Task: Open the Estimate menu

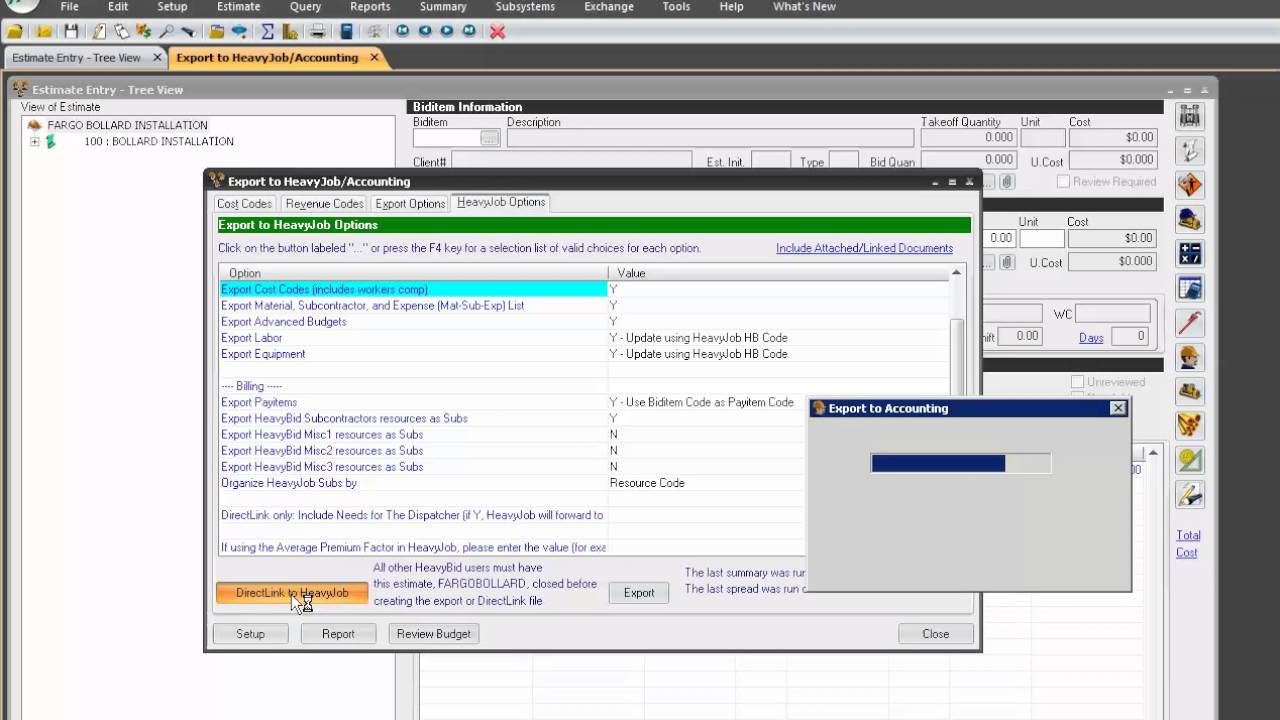Action: pyautogui.click(x=238, y=6)
